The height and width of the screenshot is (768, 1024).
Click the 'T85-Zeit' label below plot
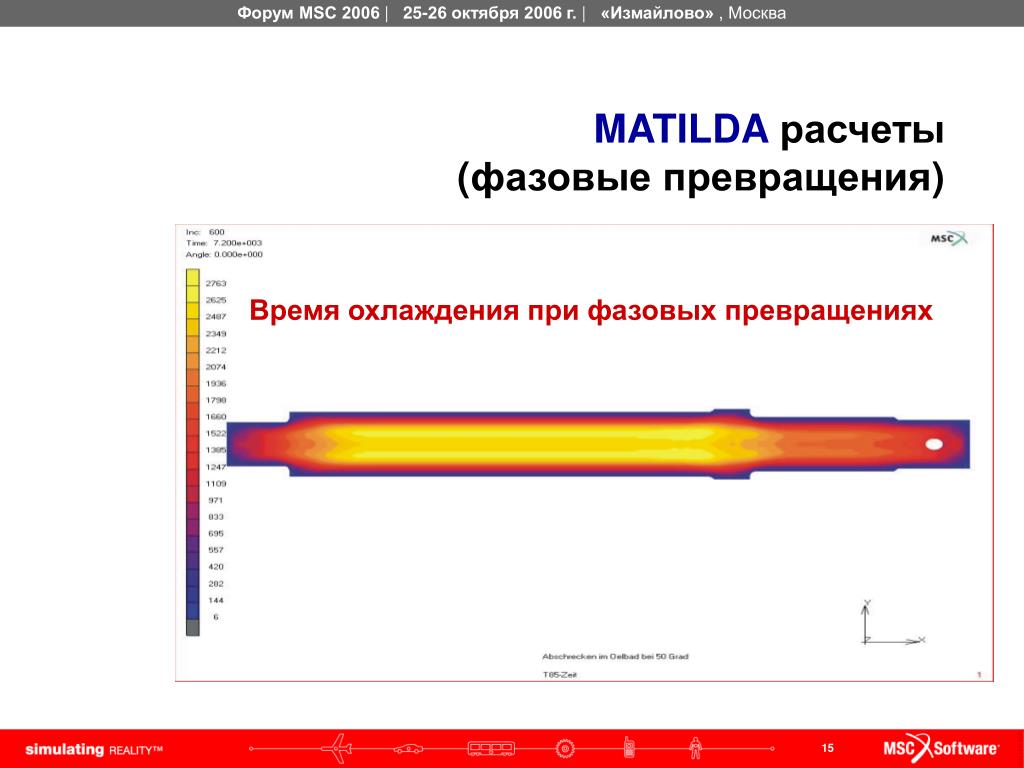tap(560, 675)
